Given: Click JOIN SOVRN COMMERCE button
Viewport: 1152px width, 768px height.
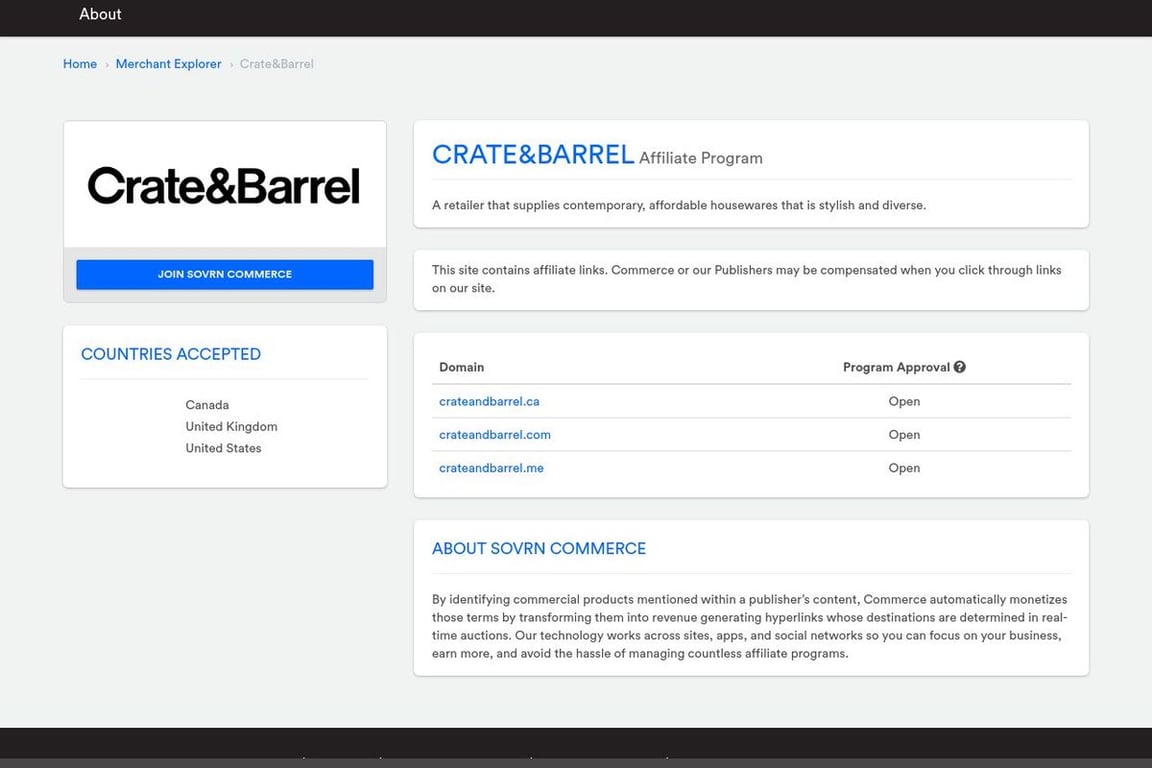Looking at the screenshot, I should 225,274.
